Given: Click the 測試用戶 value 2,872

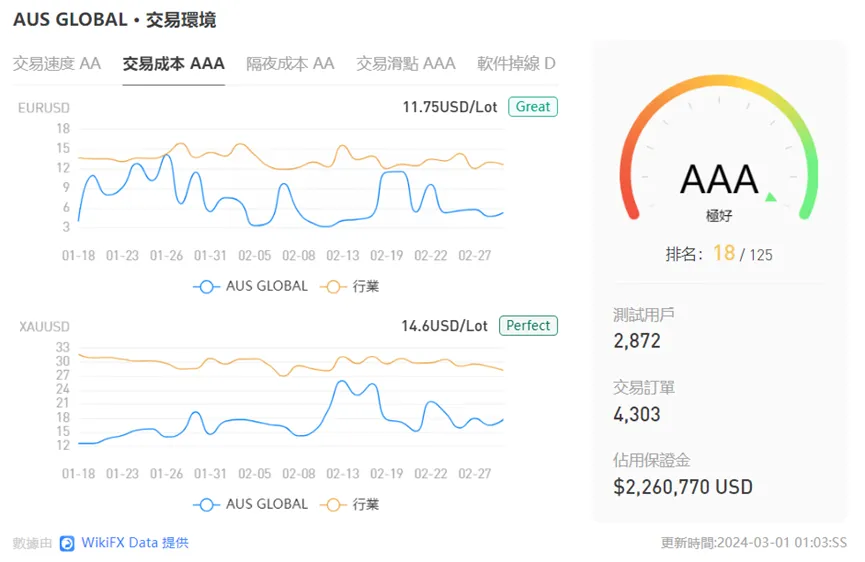Looking at the screenshot, I should pyautogui.click(x=637, y=341).
